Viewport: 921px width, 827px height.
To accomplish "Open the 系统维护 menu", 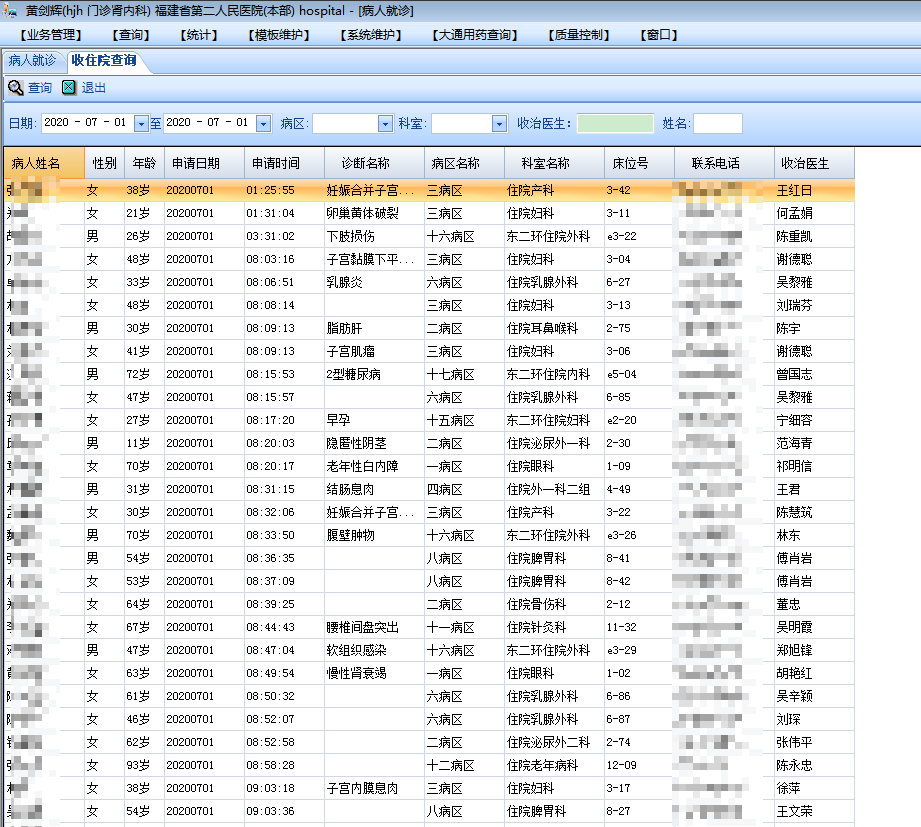I will point(371,35).
